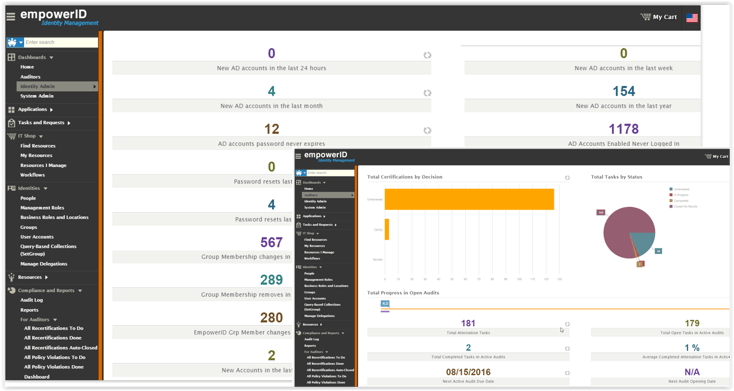Open Reports in the back sidebar

pos(29,310)
